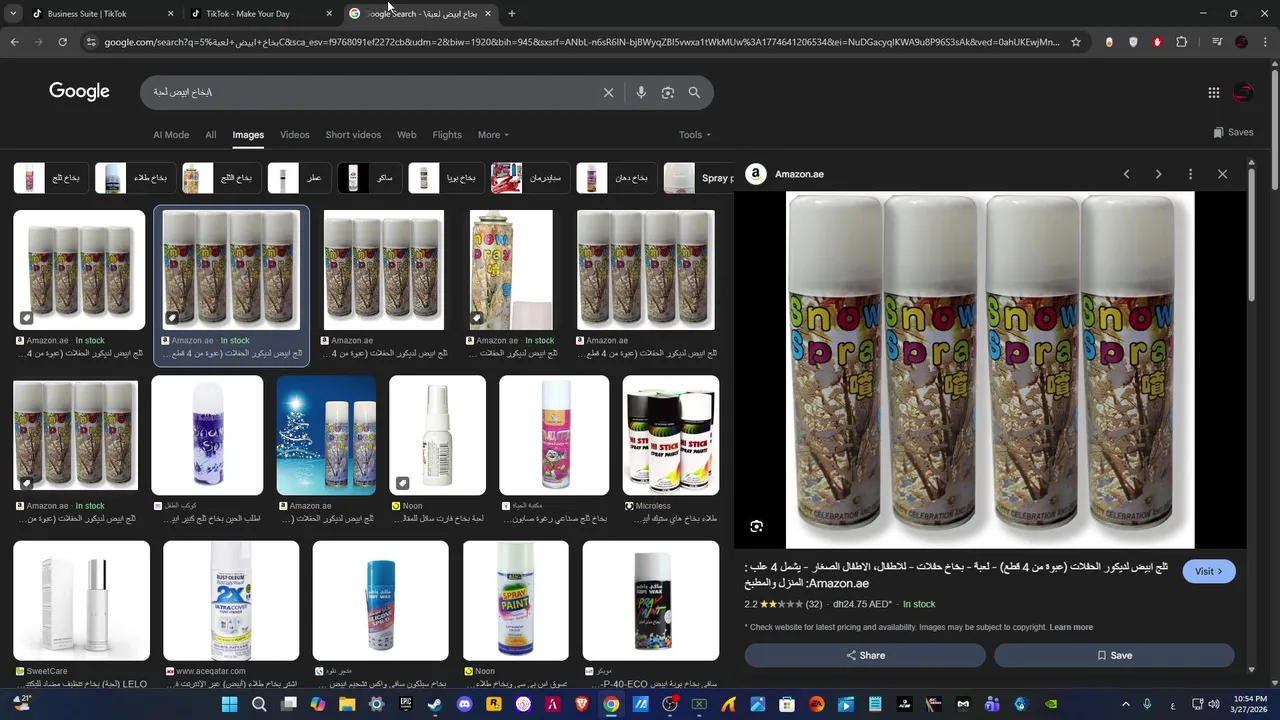Open Chrome's Extensions puzzle icon
1280x720 pixels.
click(x=1182, y=42)
